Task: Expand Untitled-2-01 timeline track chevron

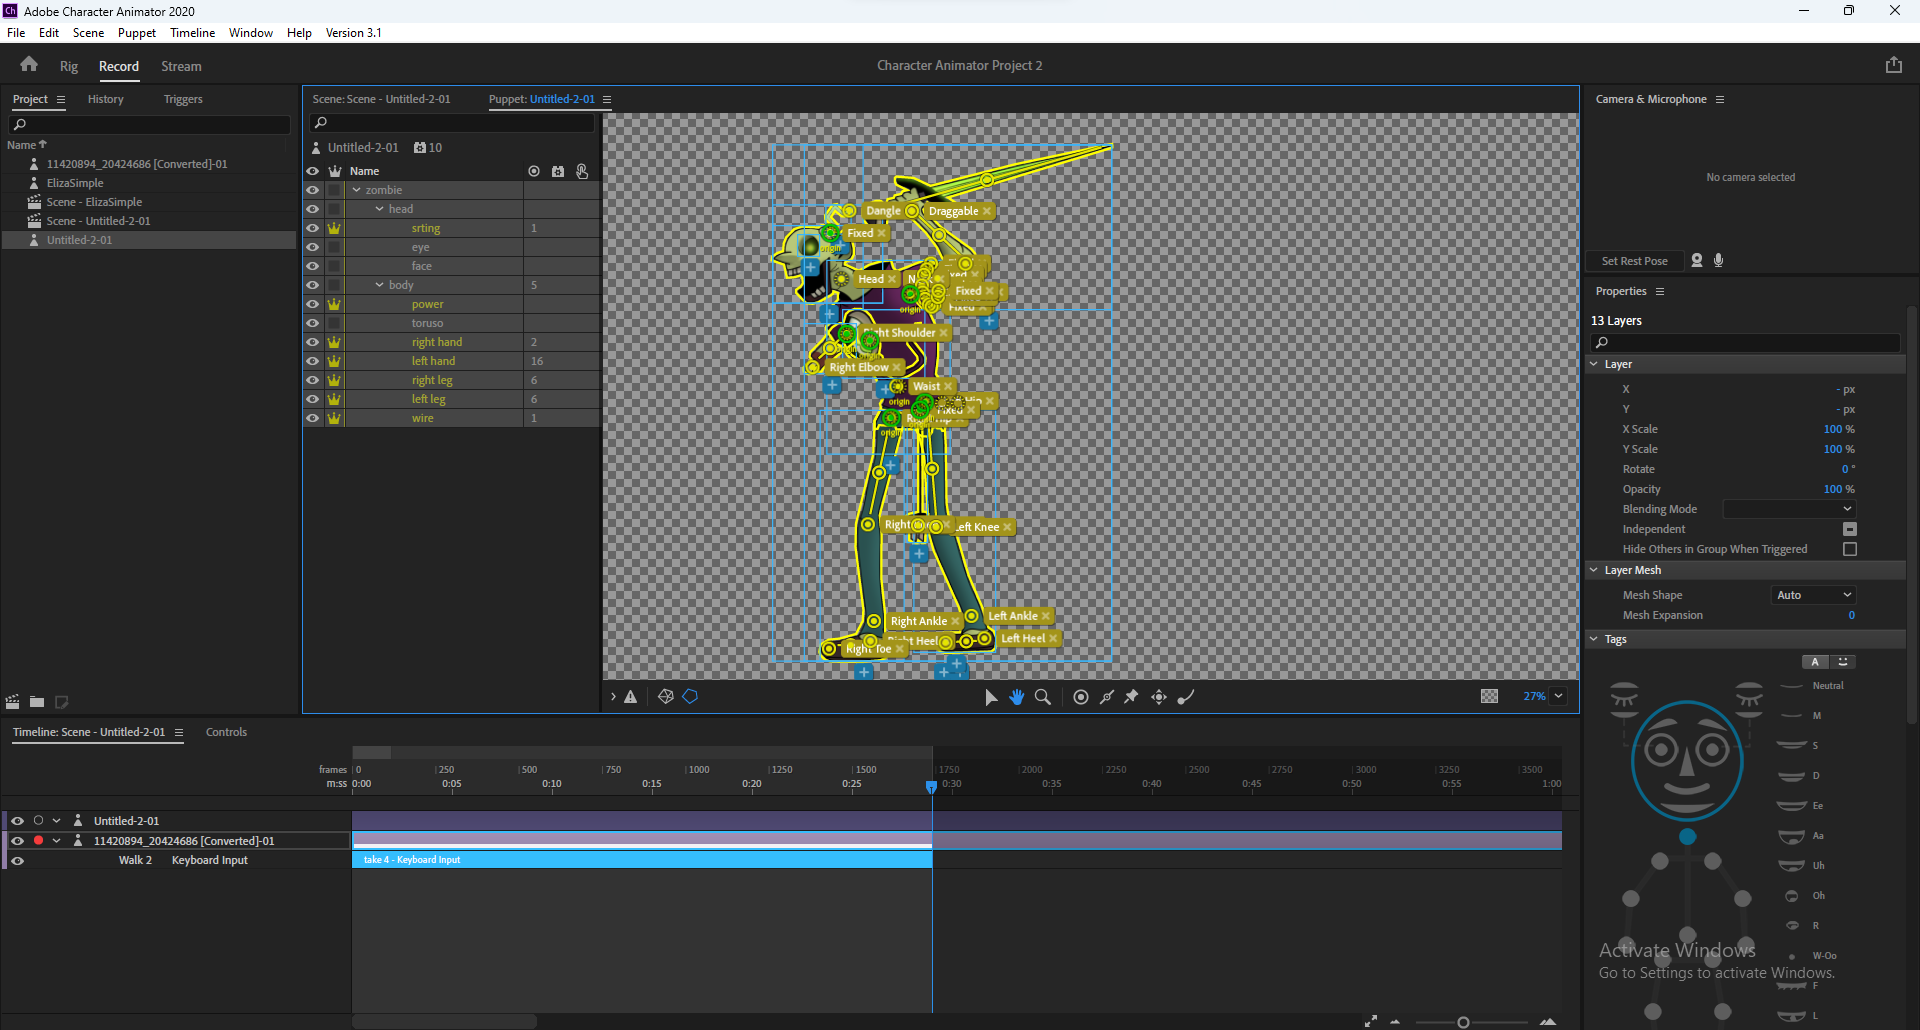Action: [x=57, y=821]
